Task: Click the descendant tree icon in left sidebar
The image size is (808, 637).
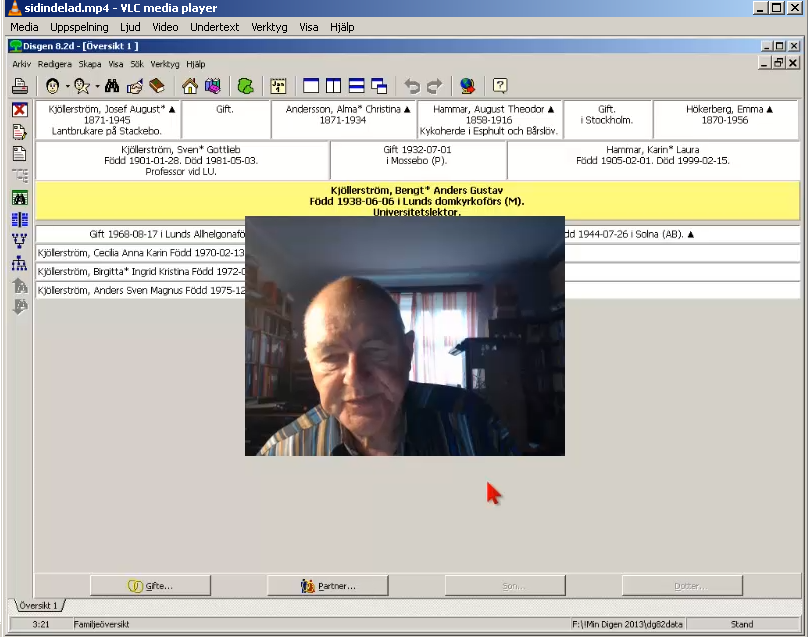Action: [x=19, y=264]
